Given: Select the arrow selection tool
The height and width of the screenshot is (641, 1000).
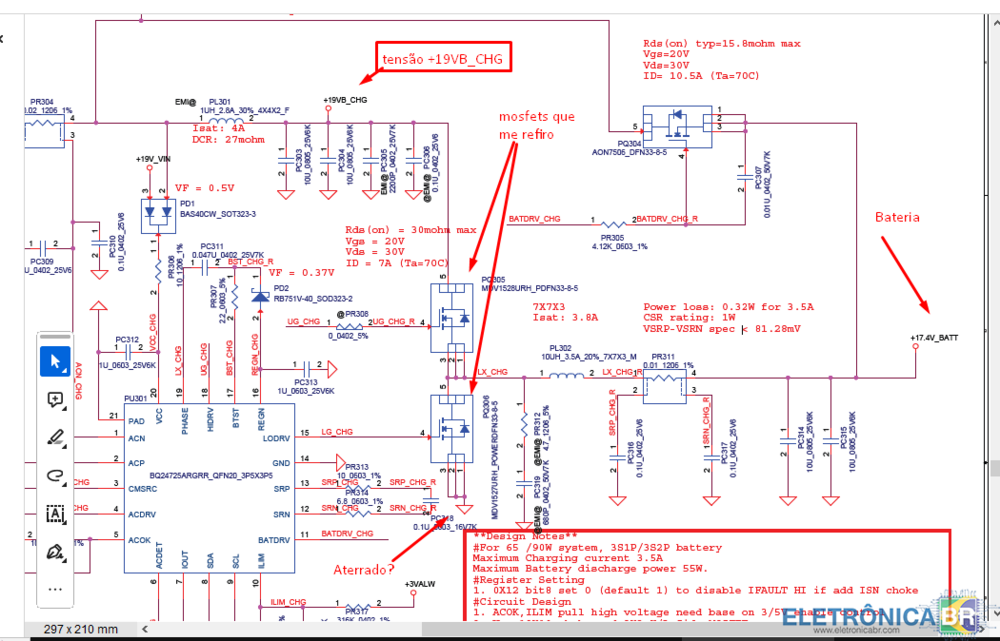Looking at the screenshot, I should click(x=55, y=361).
